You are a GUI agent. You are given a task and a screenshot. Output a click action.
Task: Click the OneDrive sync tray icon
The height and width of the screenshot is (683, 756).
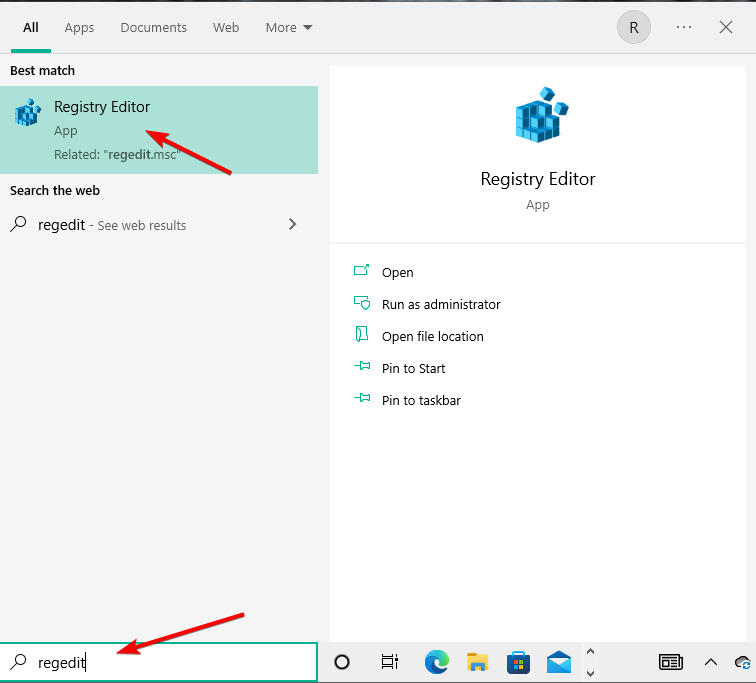click(x=743, y=662)
